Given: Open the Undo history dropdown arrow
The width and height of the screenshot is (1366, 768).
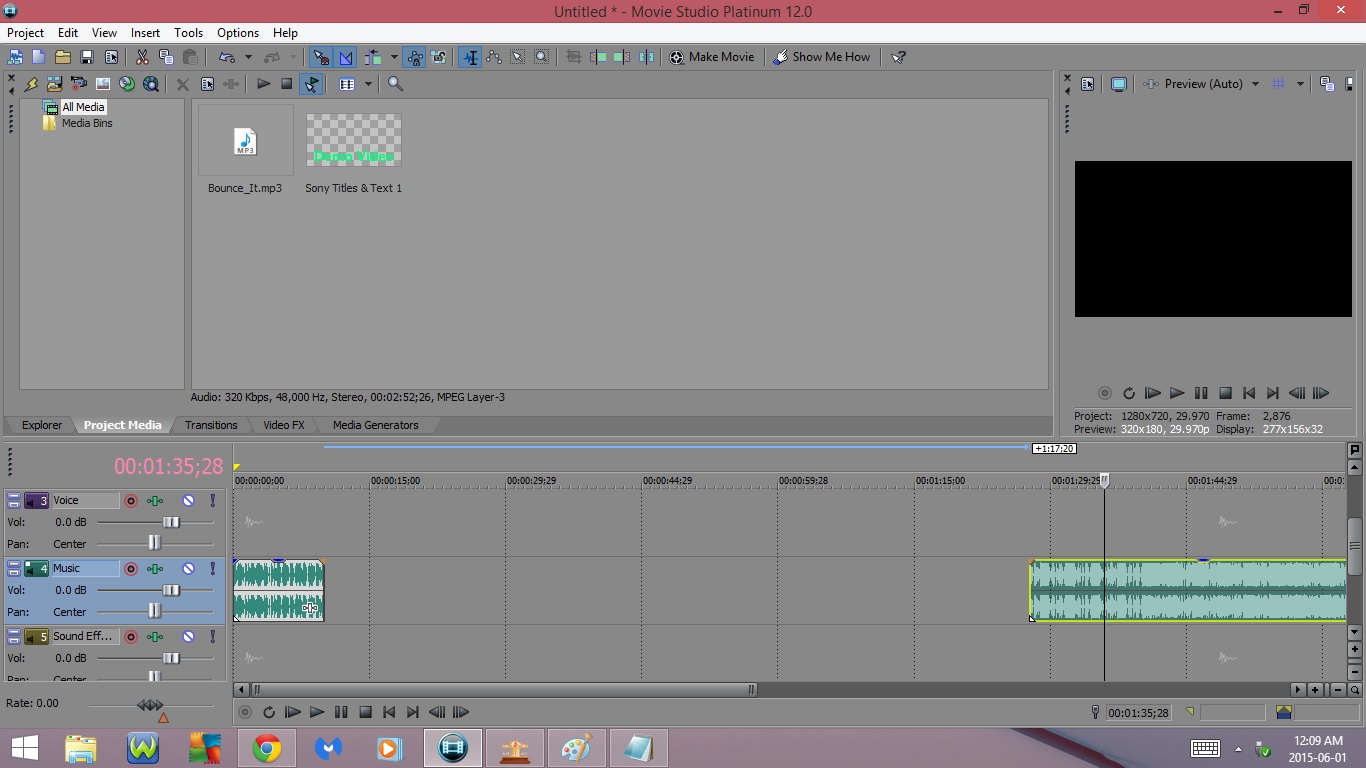Looking at the screenshot, I should coord(248,57).
